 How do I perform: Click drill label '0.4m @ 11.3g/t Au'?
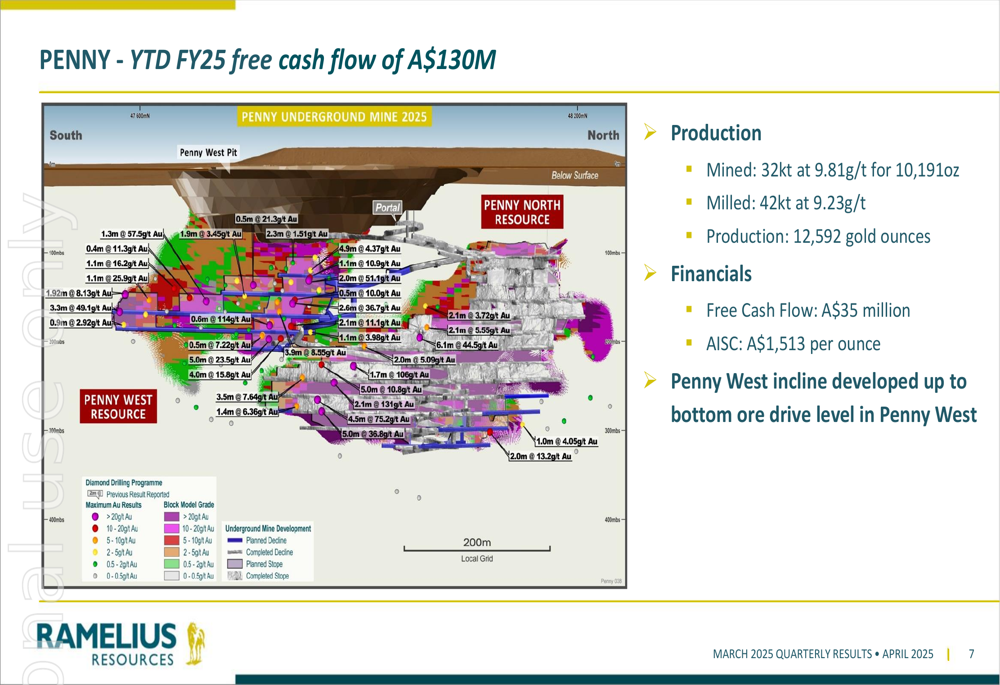(117, 249)
